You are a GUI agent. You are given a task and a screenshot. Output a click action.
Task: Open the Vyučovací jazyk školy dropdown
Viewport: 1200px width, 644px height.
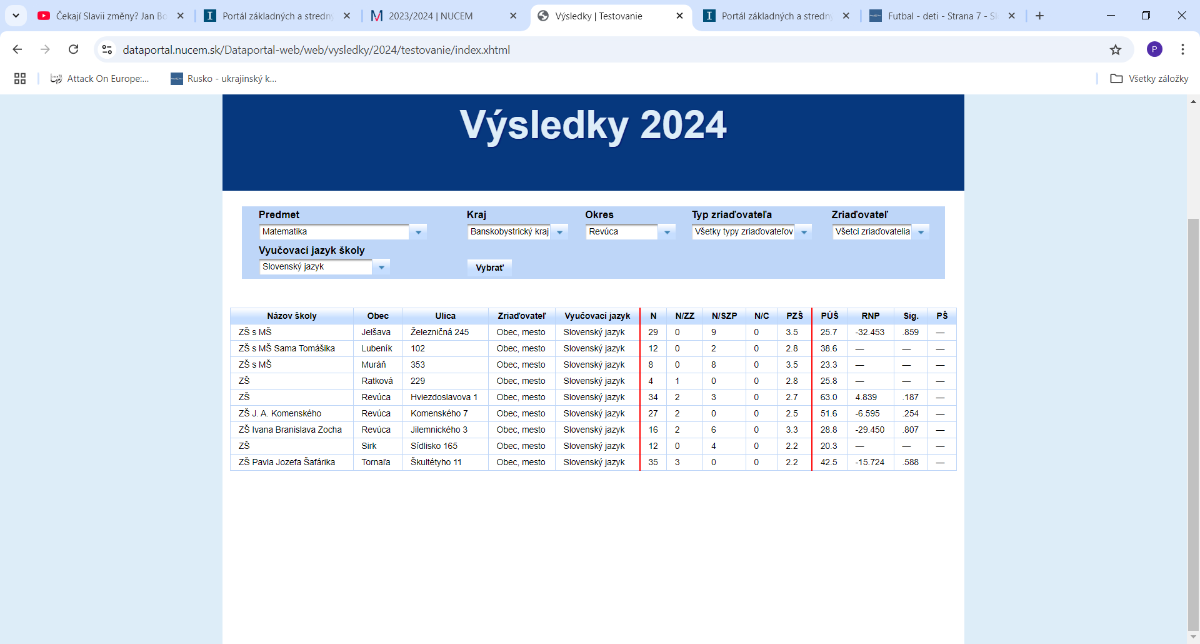(x=381, y=267)
